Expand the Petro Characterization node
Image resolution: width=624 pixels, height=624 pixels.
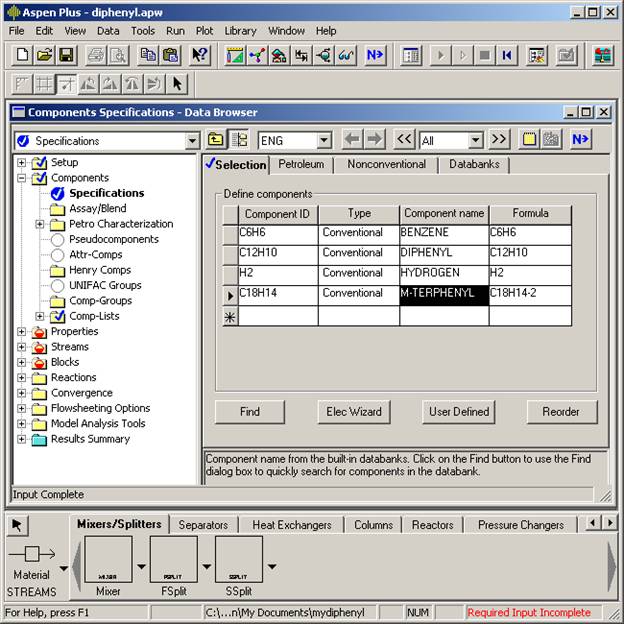click(x=40, y=224)
